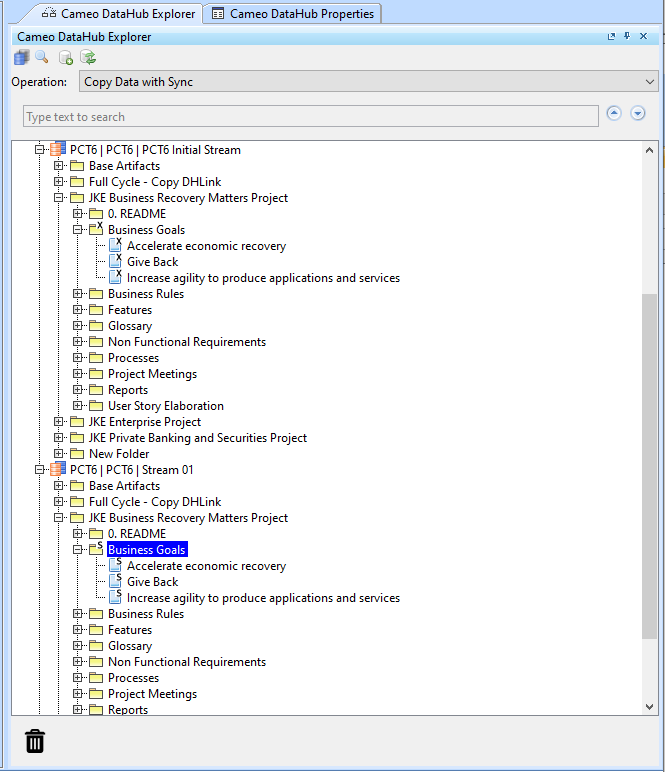665x772 pixels.
Task: Select JKE Business Recovery Matters Project in Stream 01
Action: [x=188, y=518]
